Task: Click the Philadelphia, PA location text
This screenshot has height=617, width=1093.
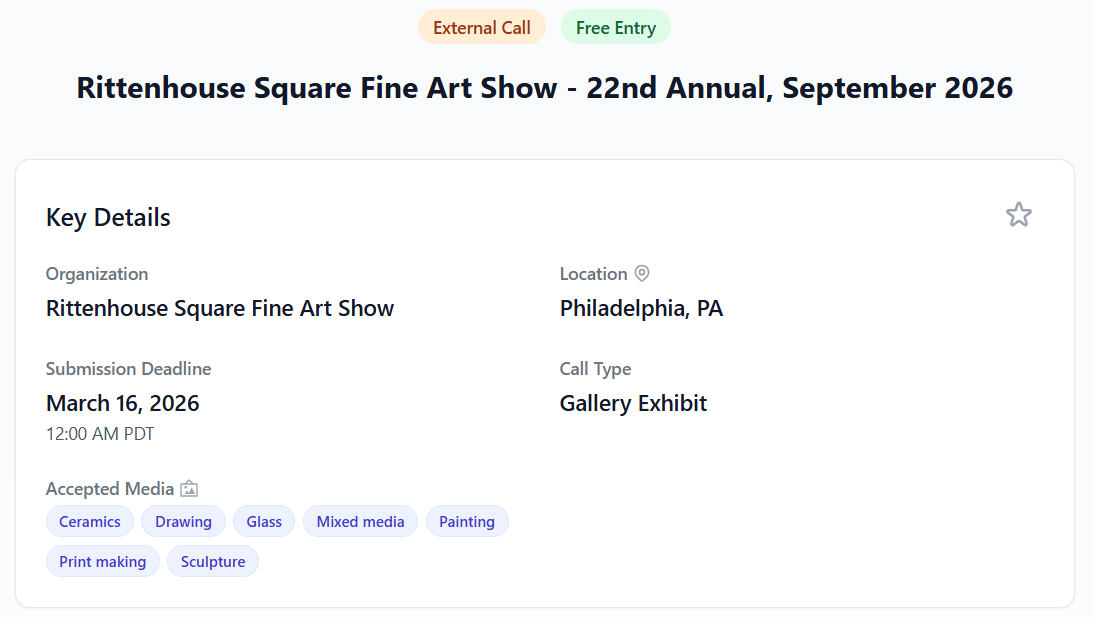Action: click(x=641, y=308)
